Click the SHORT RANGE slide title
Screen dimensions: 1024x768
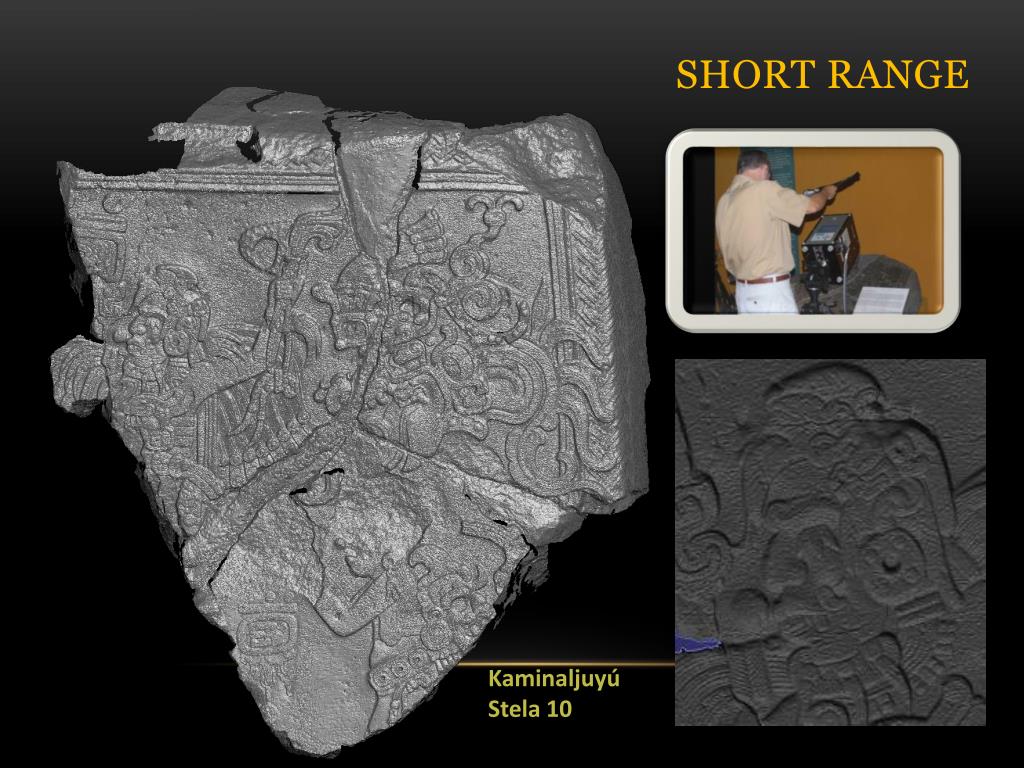coord(822,74)
